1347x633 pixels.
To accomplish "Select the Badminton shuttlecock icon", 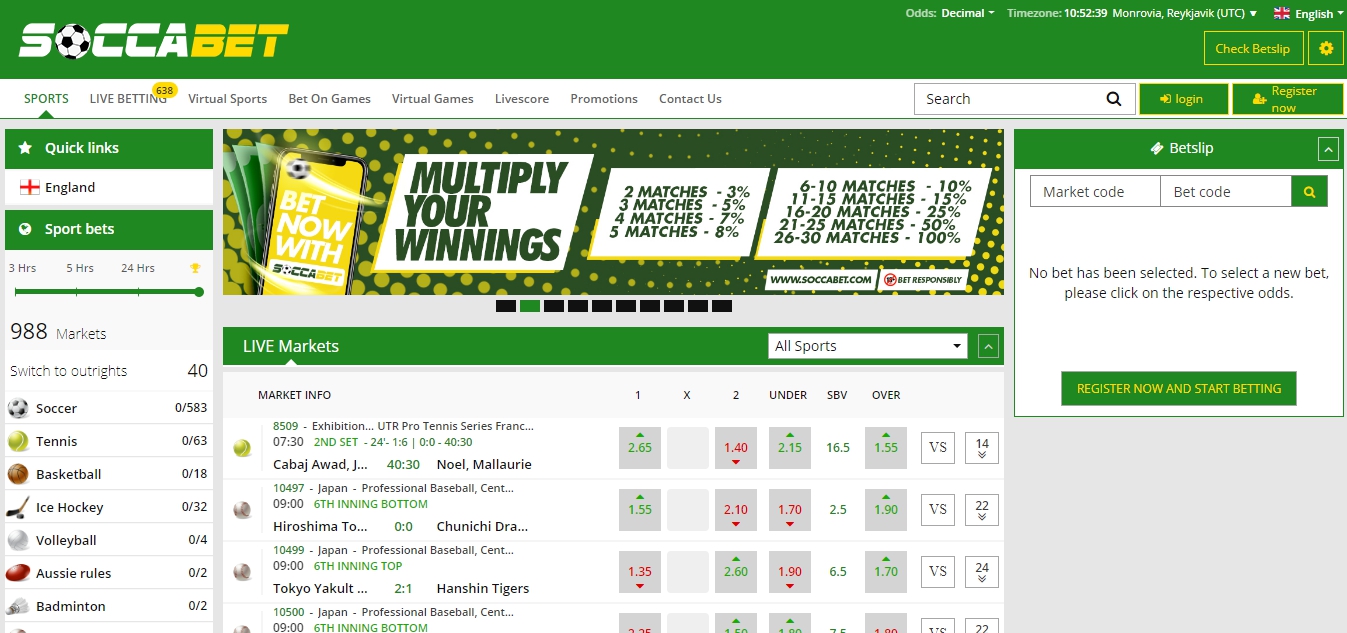I will tap(18, 606).
